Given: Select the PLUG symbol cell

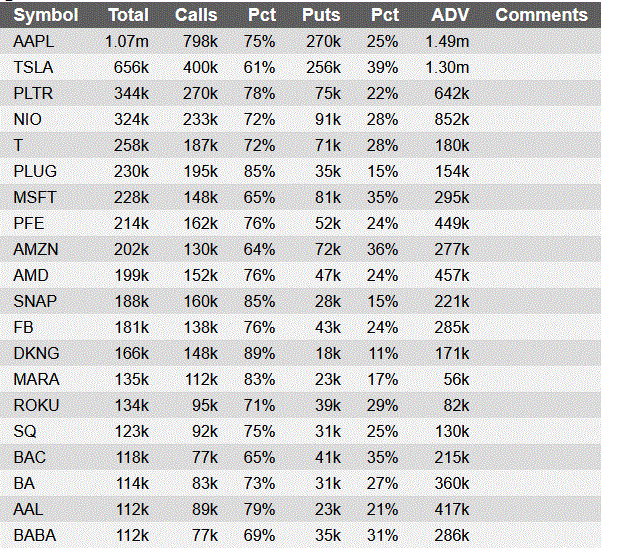Looking at the screenshot, I should pos(35,171).
